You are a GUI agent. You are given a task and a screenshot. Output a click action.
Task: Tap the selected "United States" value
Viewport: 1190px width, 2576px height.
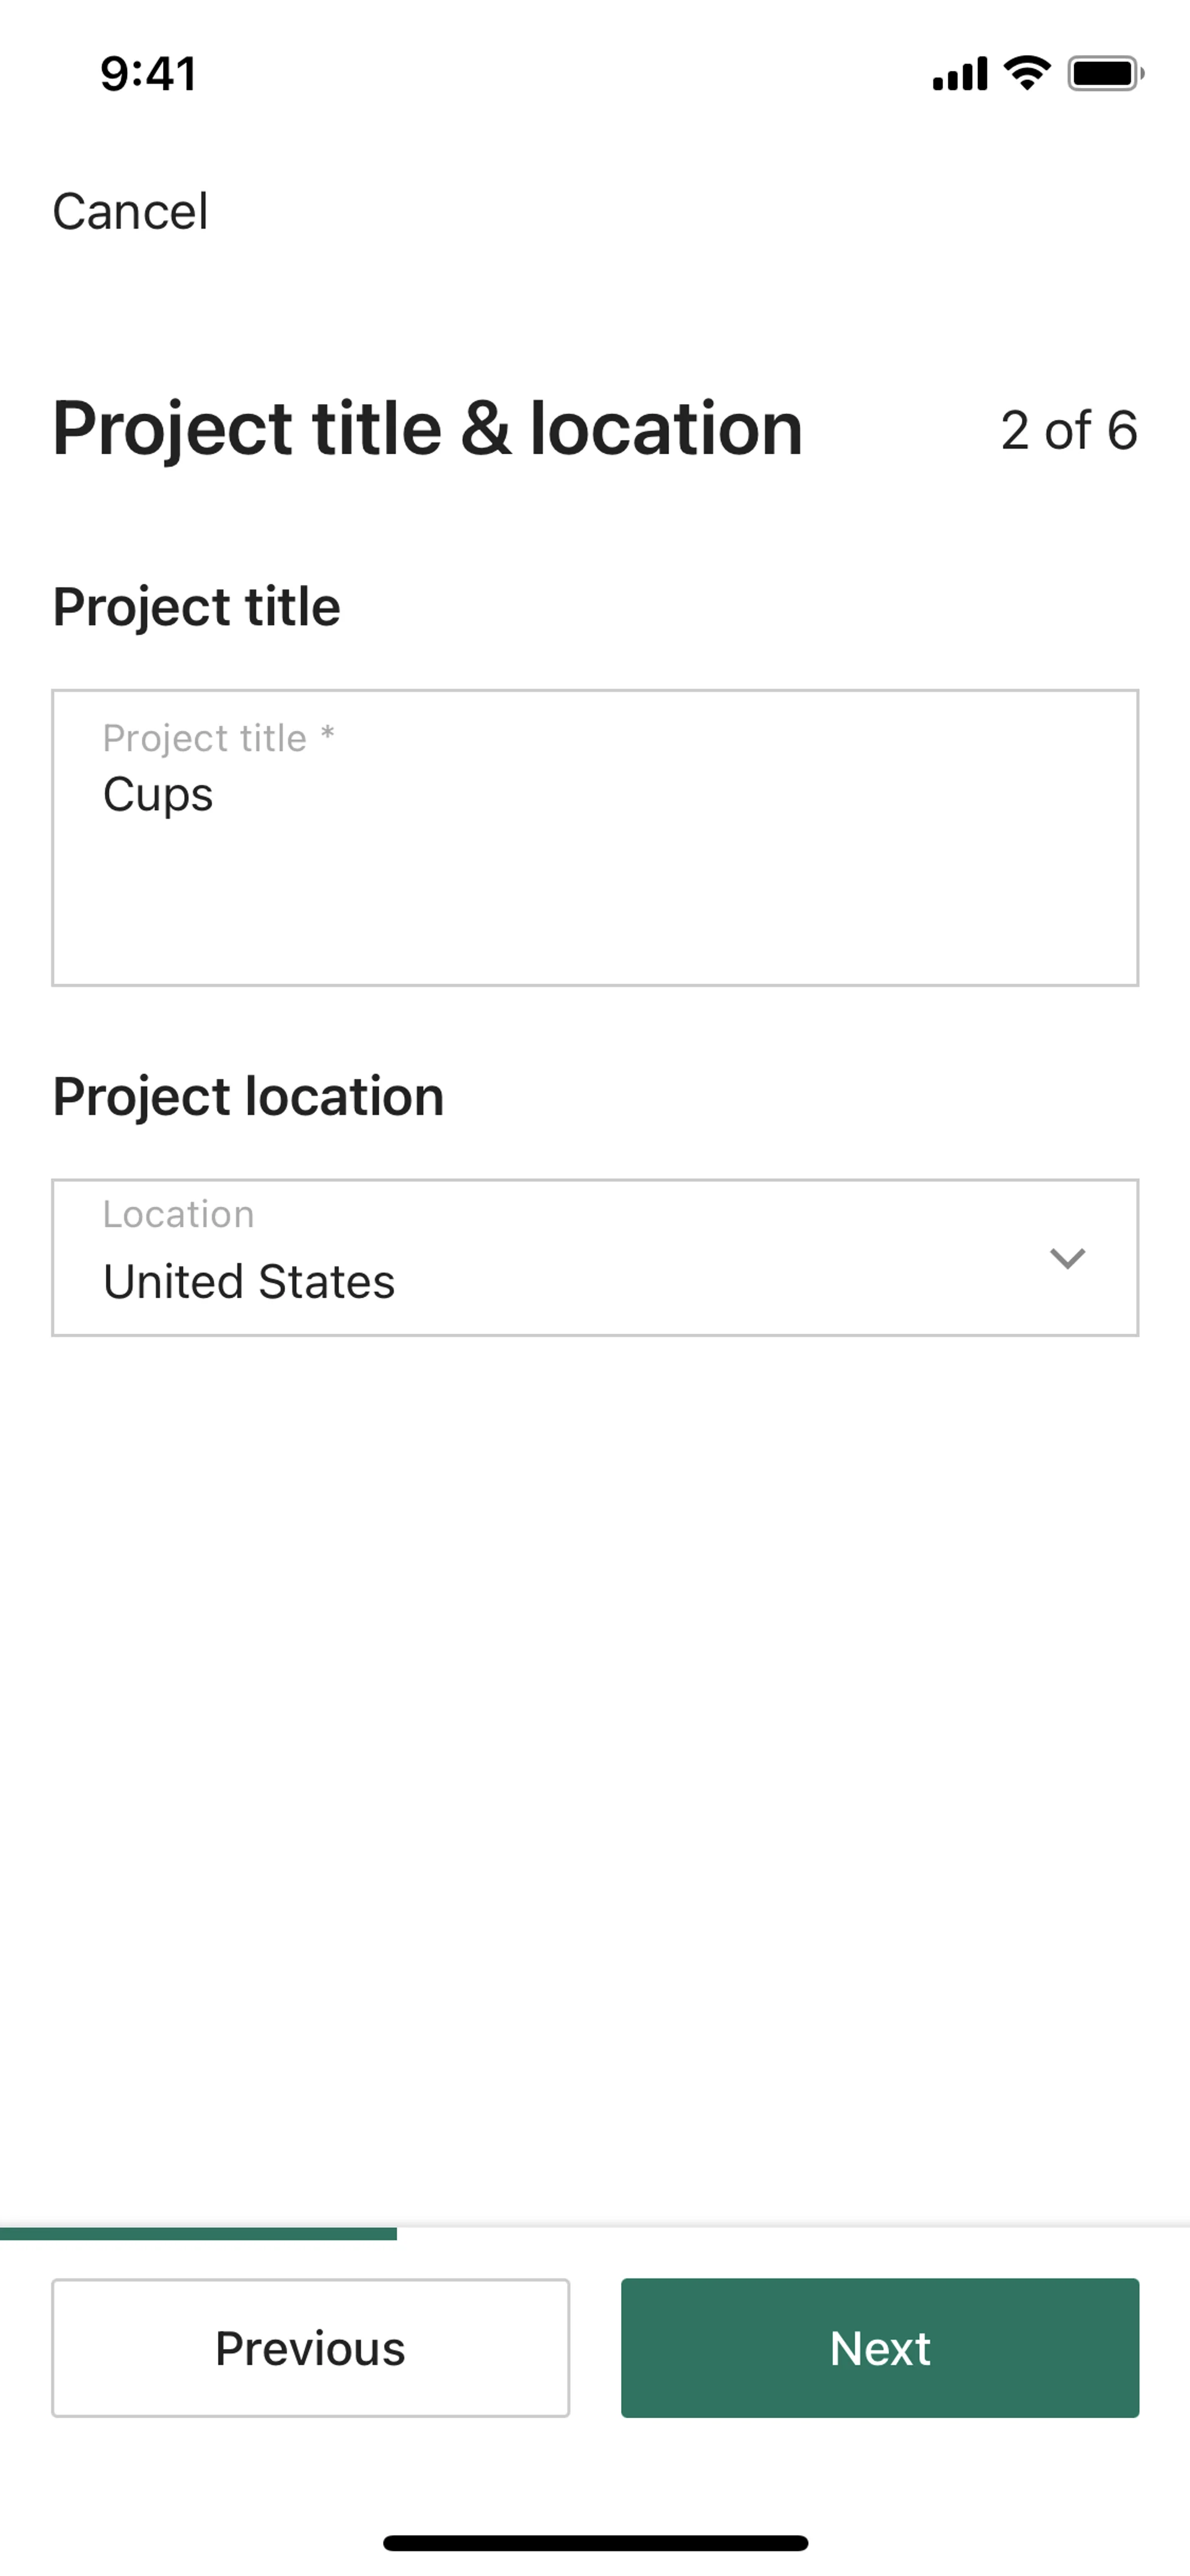[249, 1282]
